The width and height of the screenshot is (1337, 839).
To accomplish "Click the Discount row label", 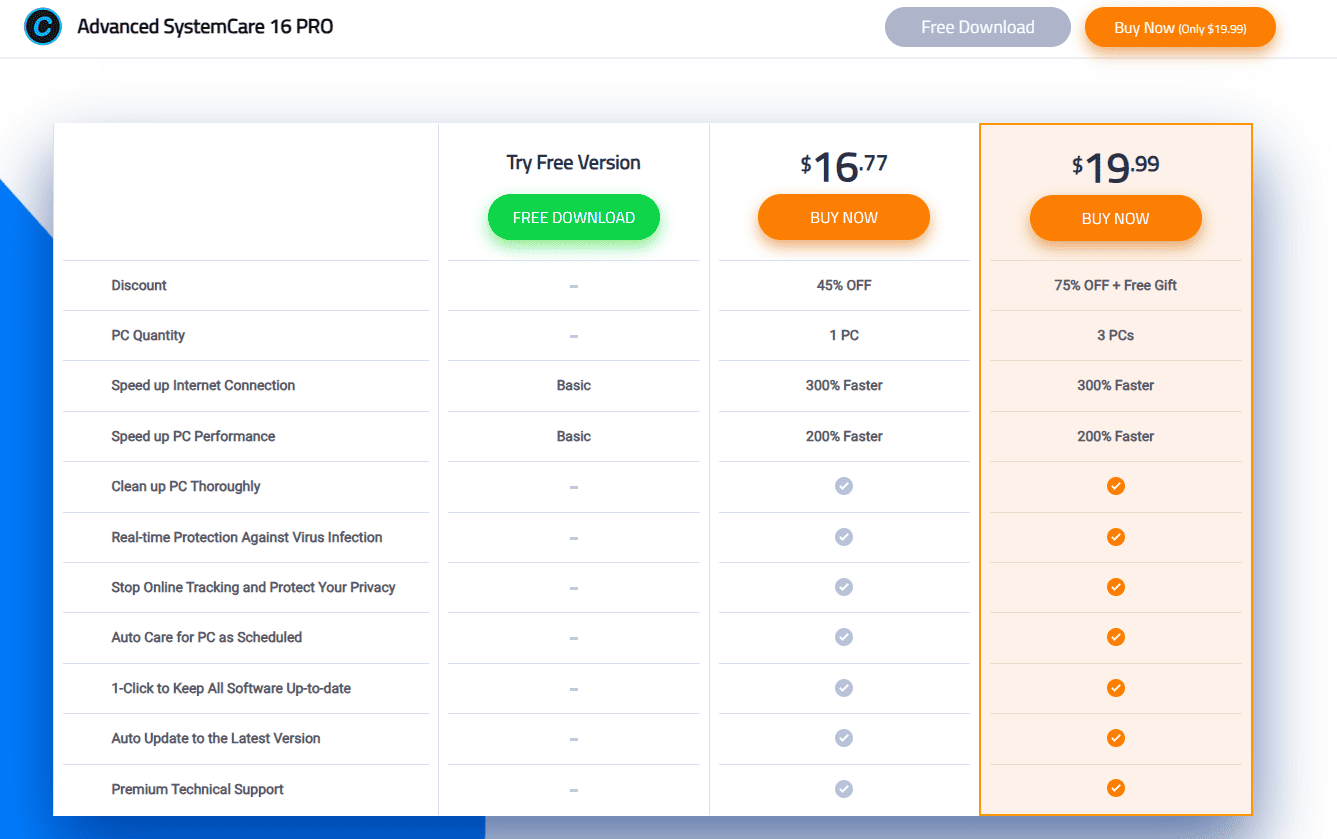I will click(x=139, y=285).
